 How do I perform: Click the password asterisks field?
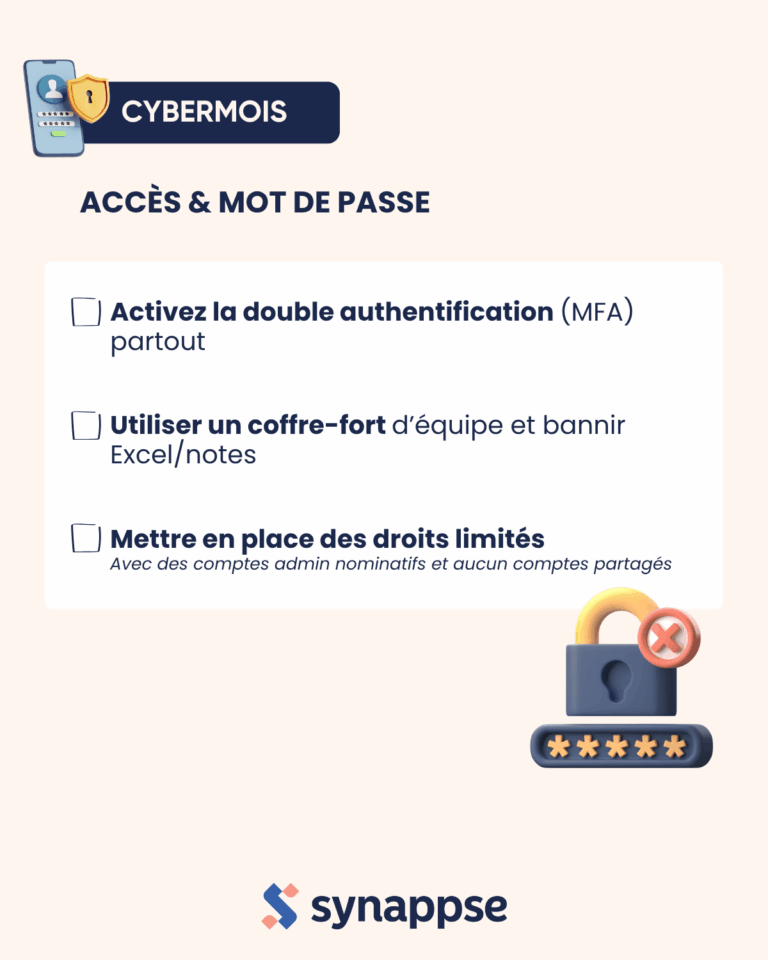point(620,746)
